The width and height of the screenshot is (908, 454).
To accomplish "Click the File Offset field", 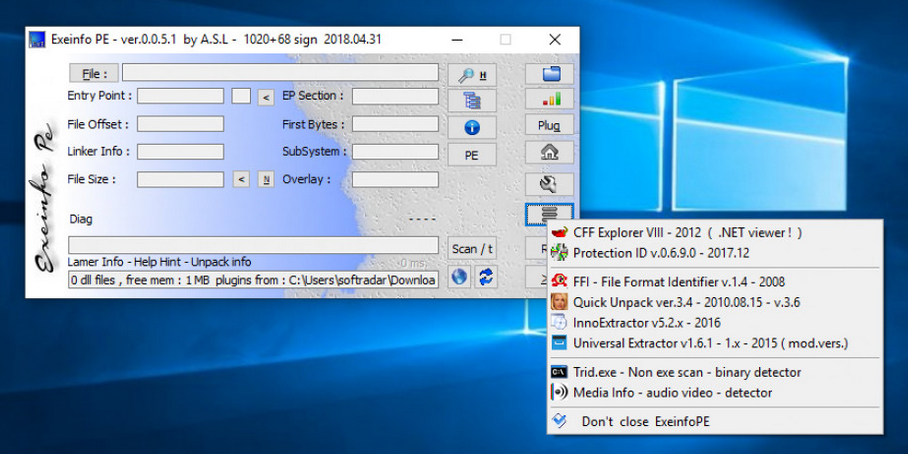I will (180, 124).
